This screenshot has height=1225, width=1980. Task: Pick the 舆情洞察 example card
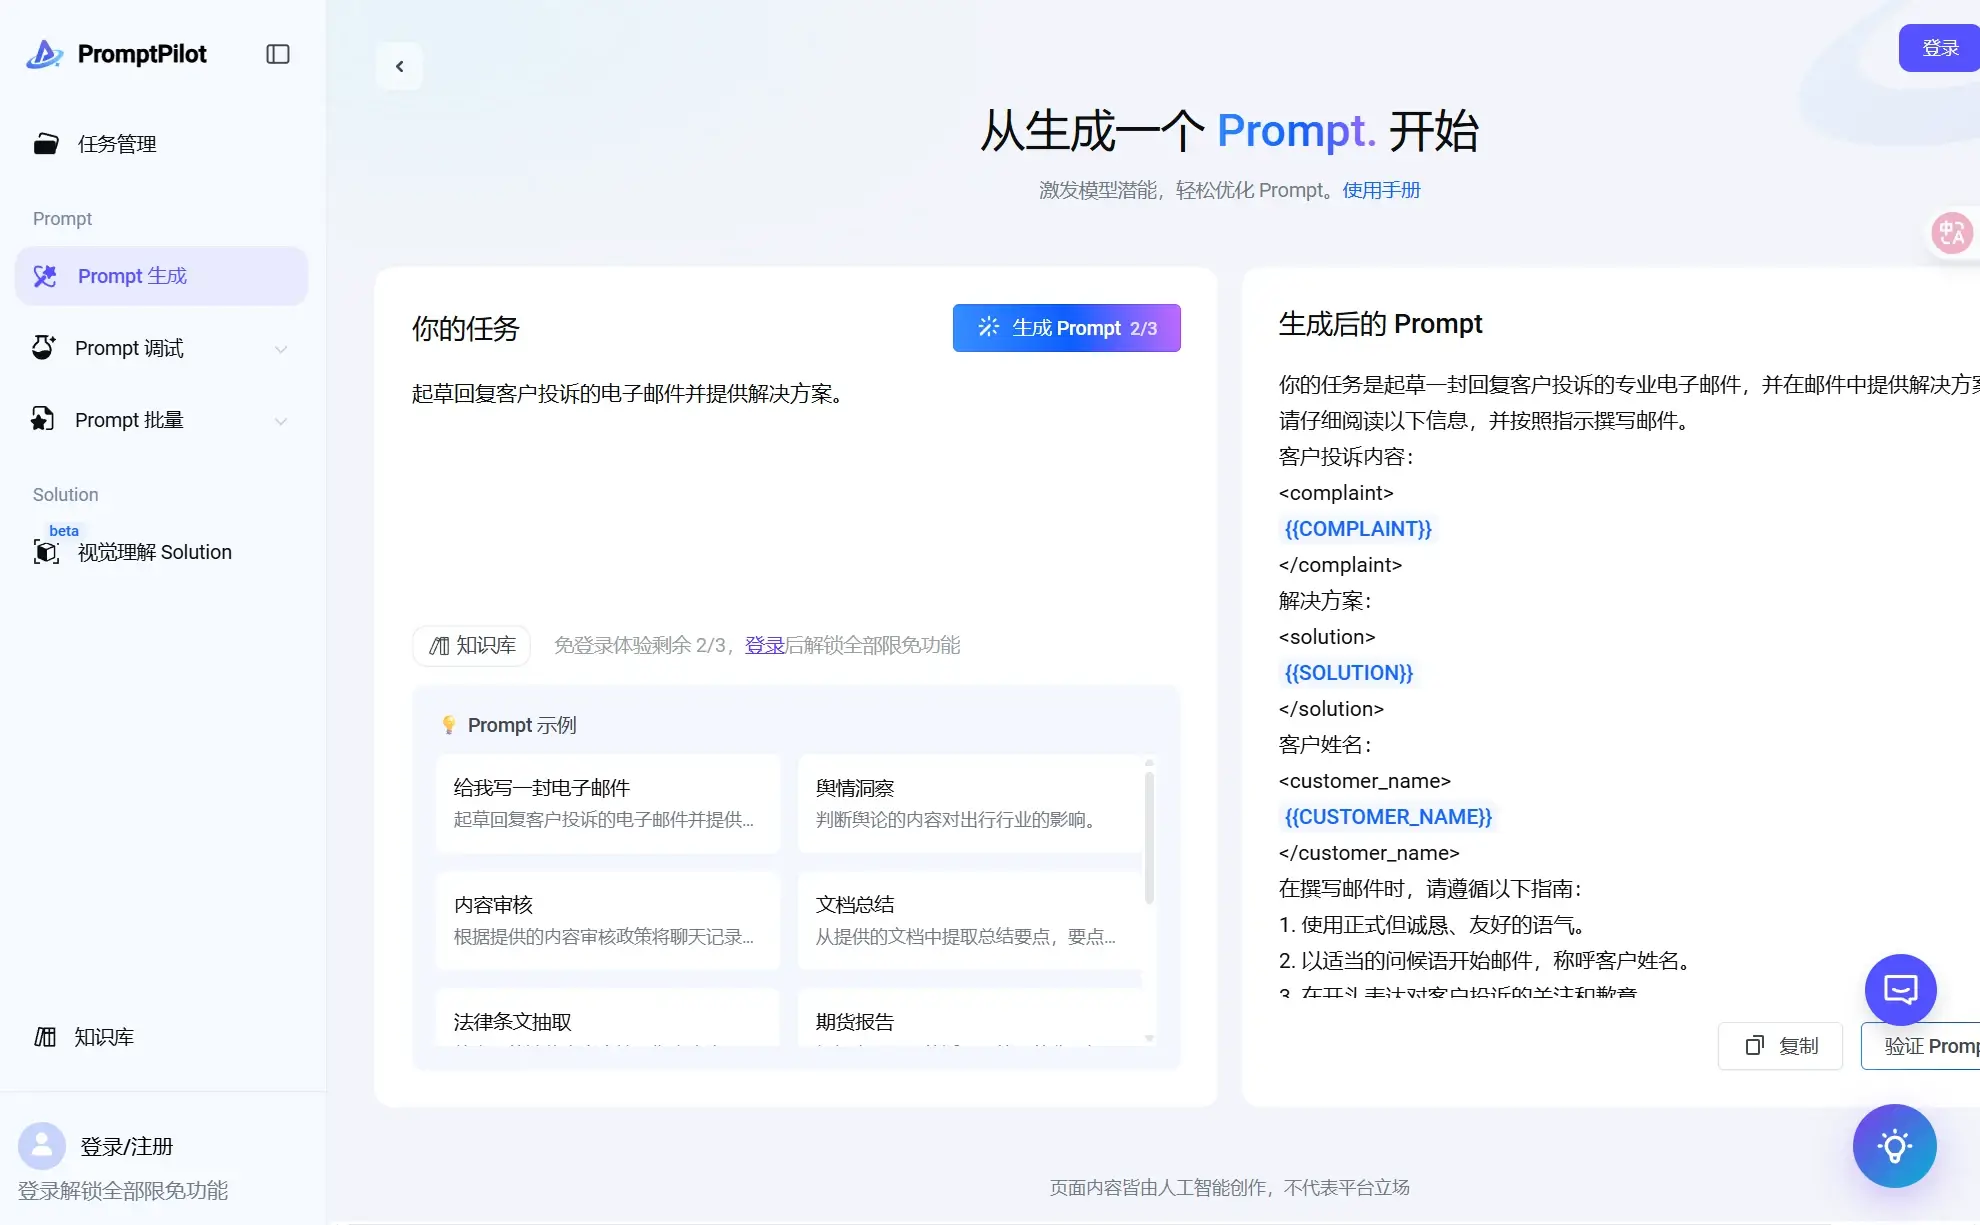(969, 803)
